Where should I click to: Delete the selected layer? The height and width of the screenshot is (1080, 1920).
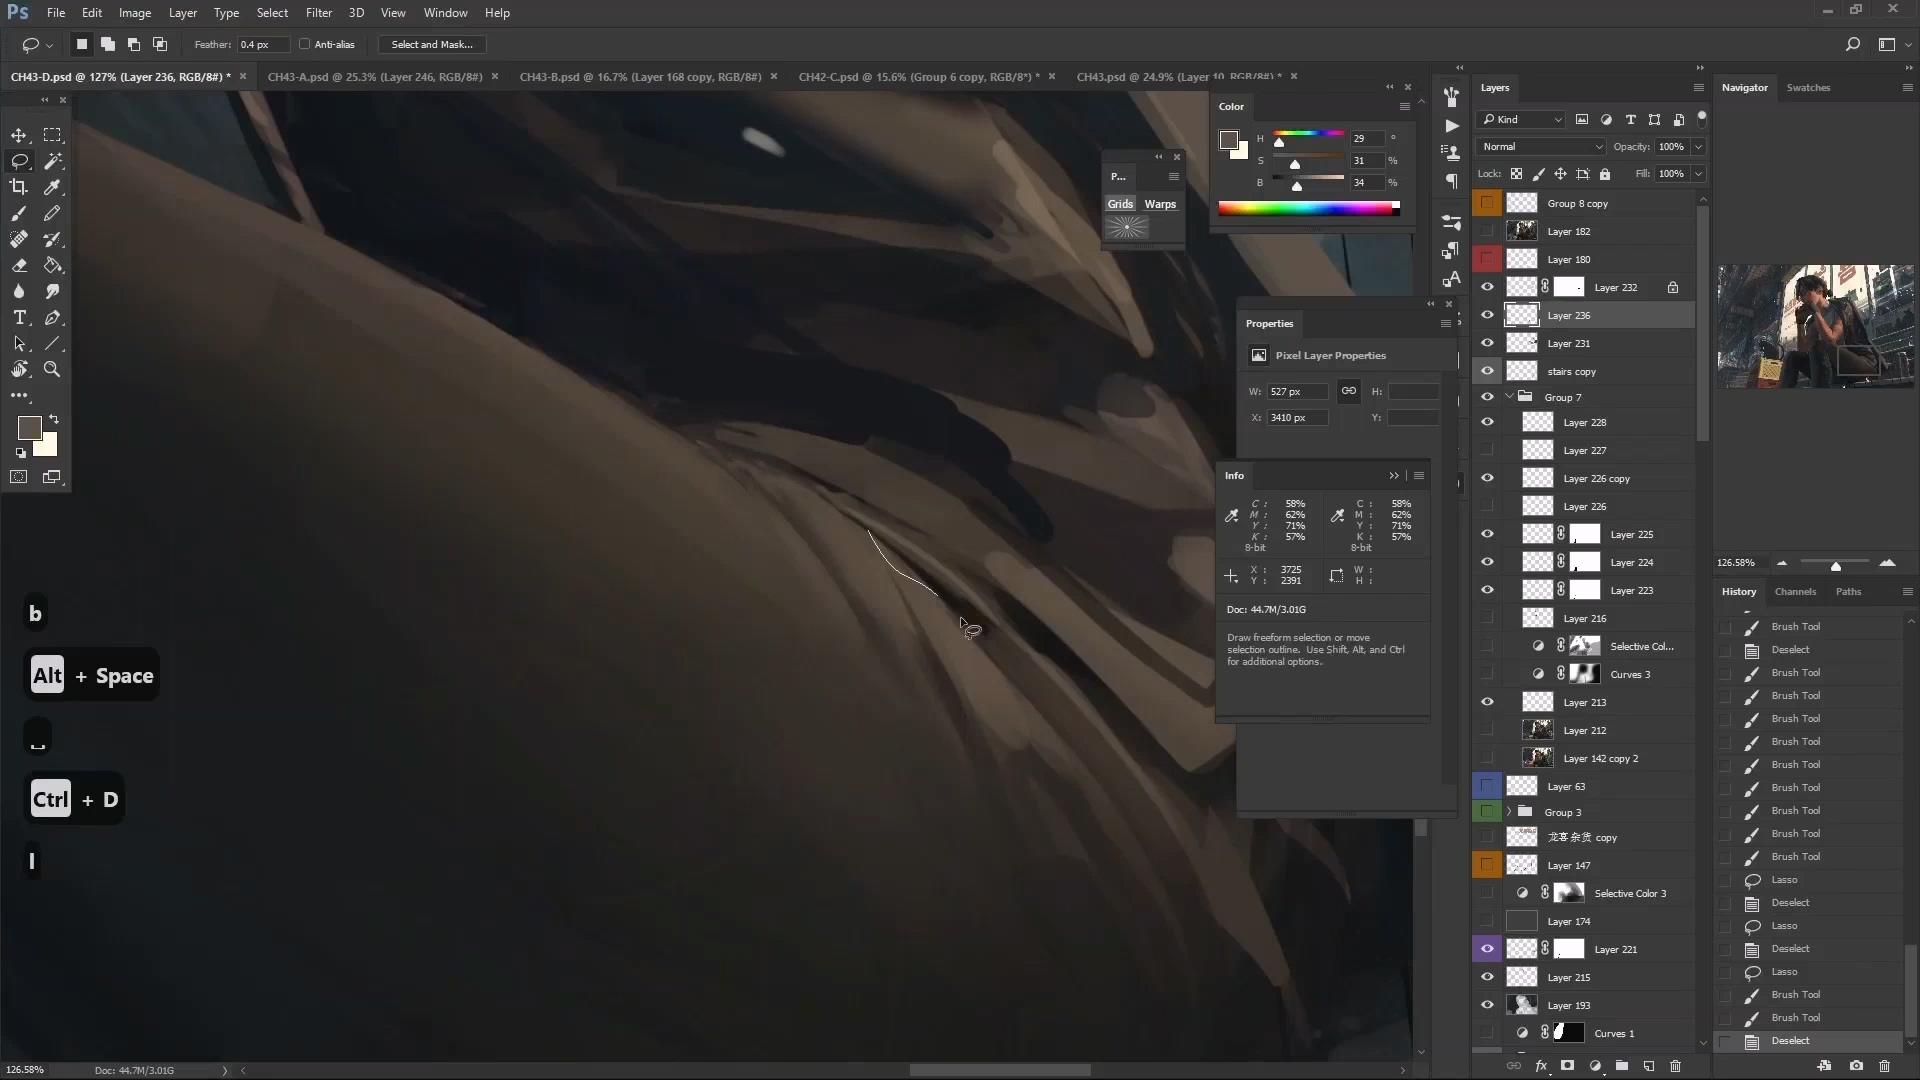[x=1676, y=1066]
